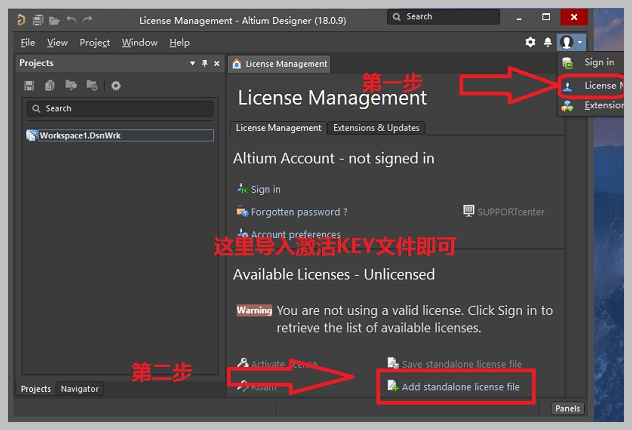
Task: Open the File menu
Action: (28, 42)
